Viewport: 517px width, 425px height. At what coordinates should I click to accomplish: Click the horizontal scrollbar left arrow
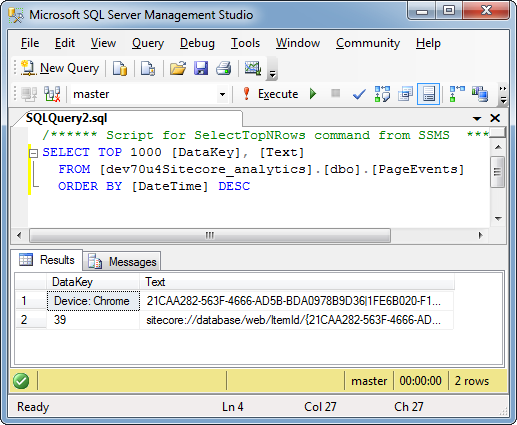pos(19,235)
